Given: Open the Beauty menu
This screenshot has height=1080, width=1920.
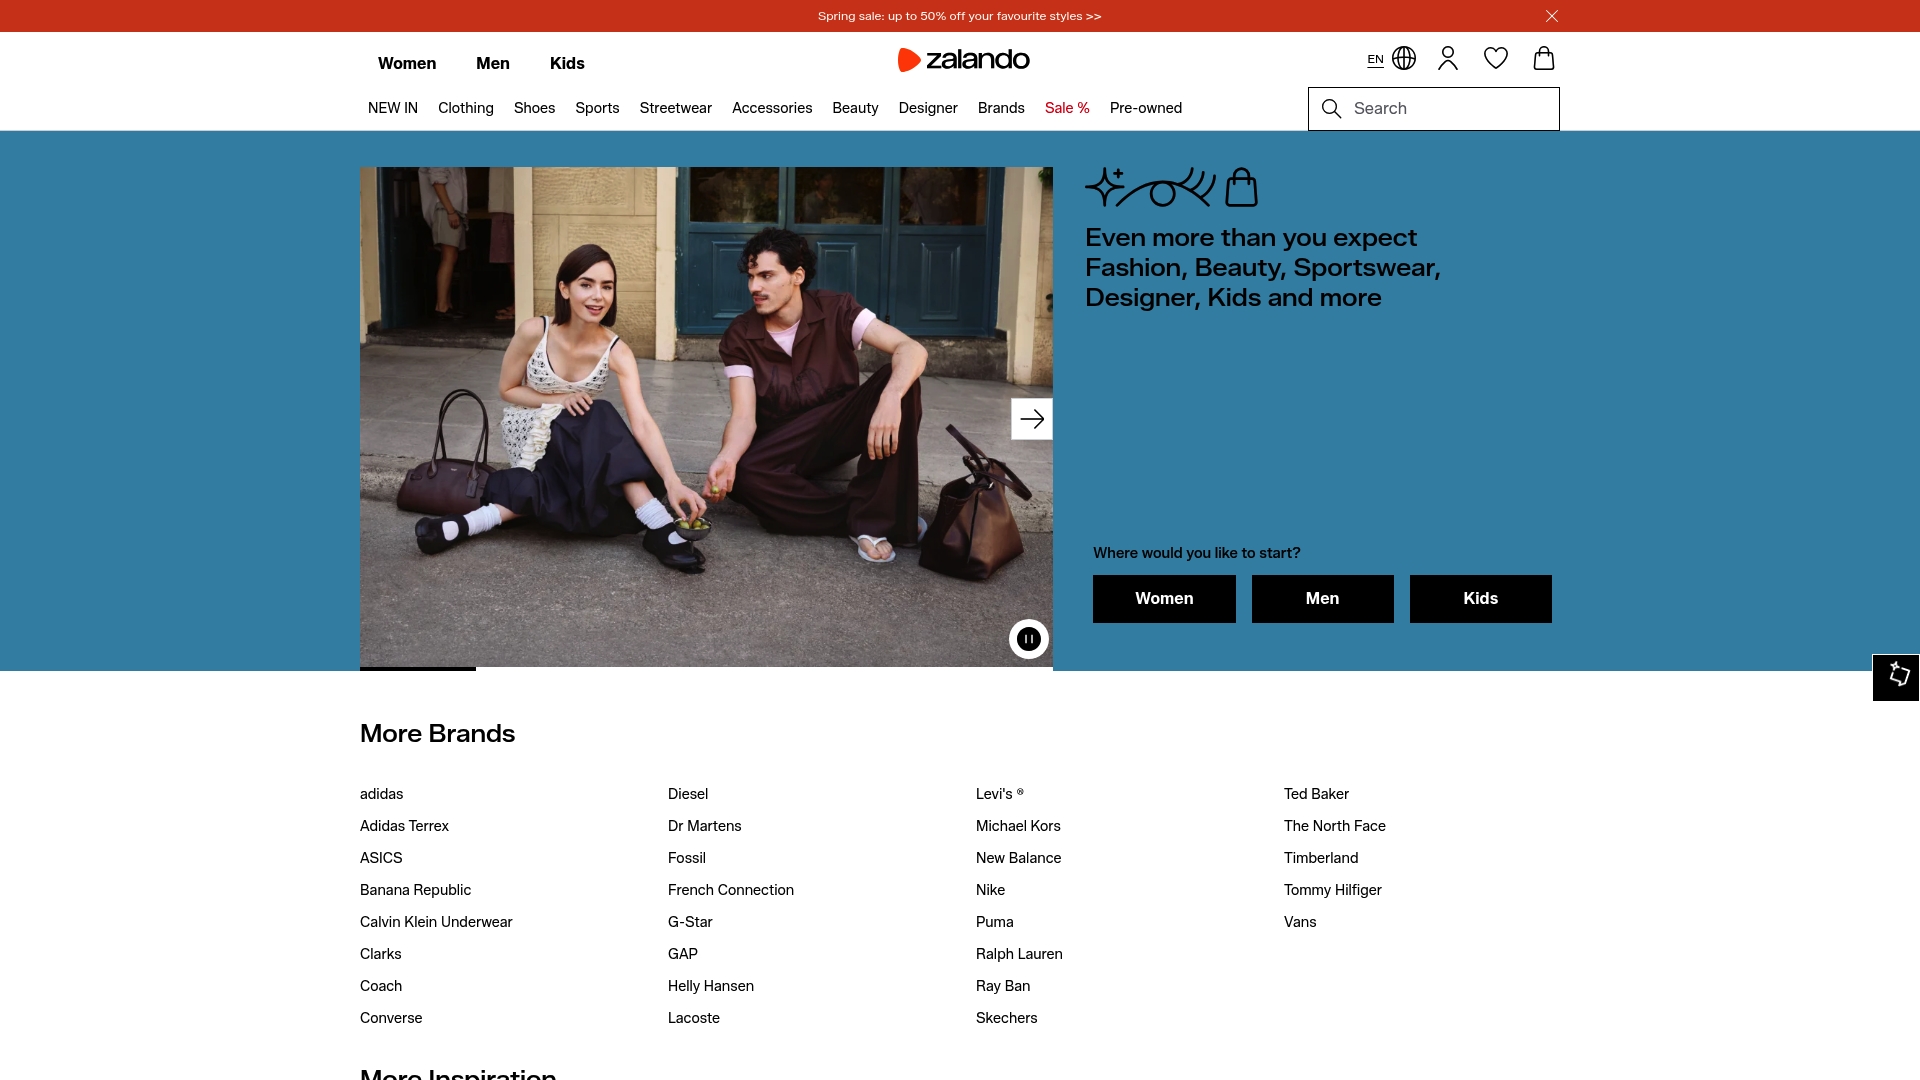Looking at the screenshot, I should tap(855, 108).
